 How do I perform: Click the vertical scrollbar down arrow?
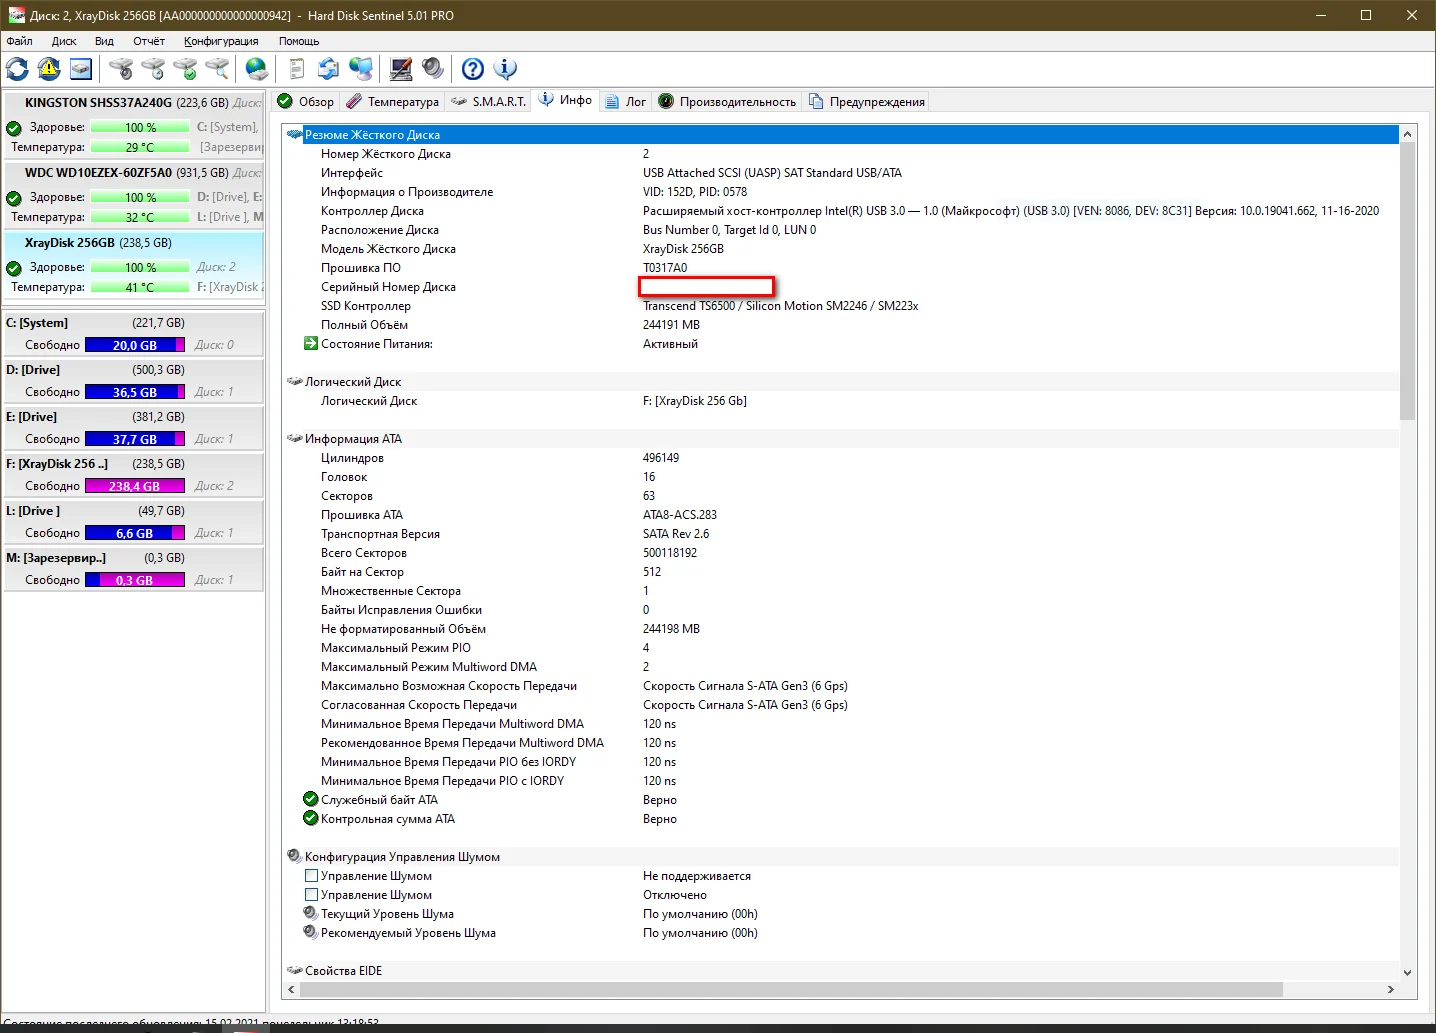1408,972
